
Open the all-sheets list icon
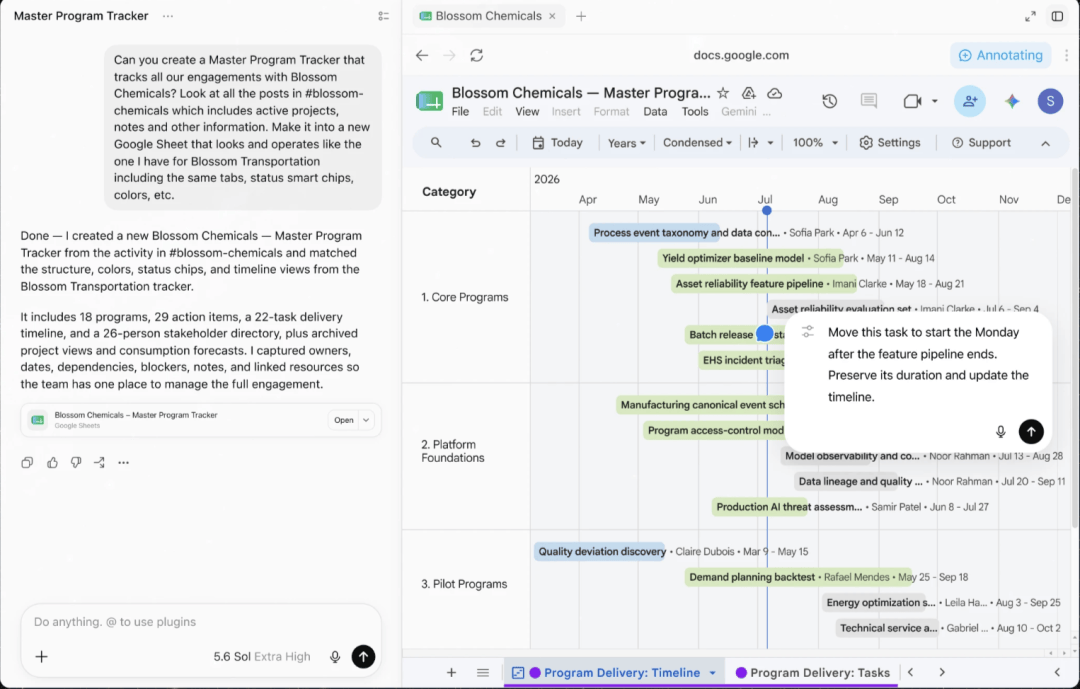click(x=483, y=672)
